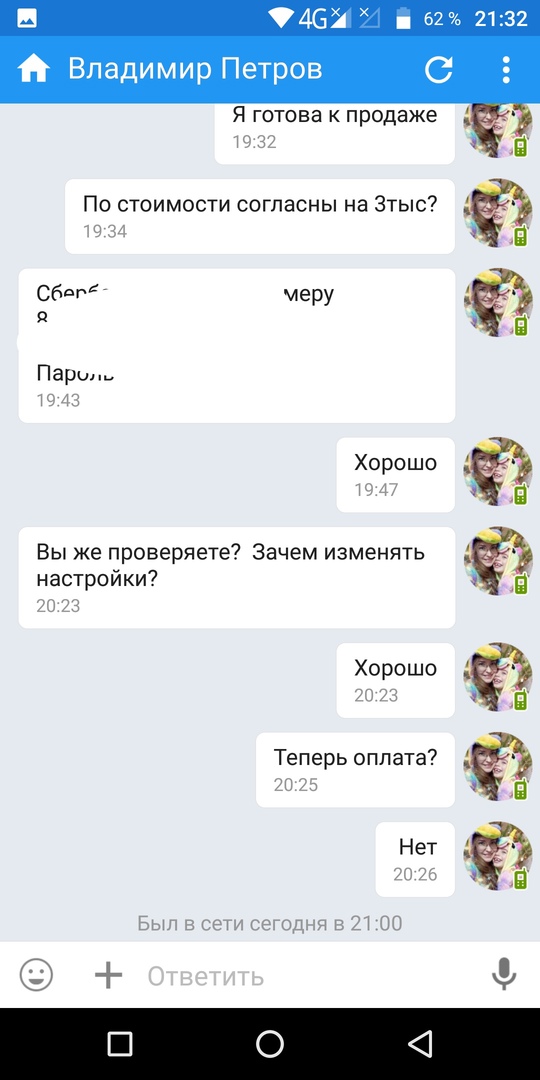The height and width of the screenshot is (1080, 540).
Task: Open recent apps with square button
Action: pyautogui.click(x=120, y=1043)
